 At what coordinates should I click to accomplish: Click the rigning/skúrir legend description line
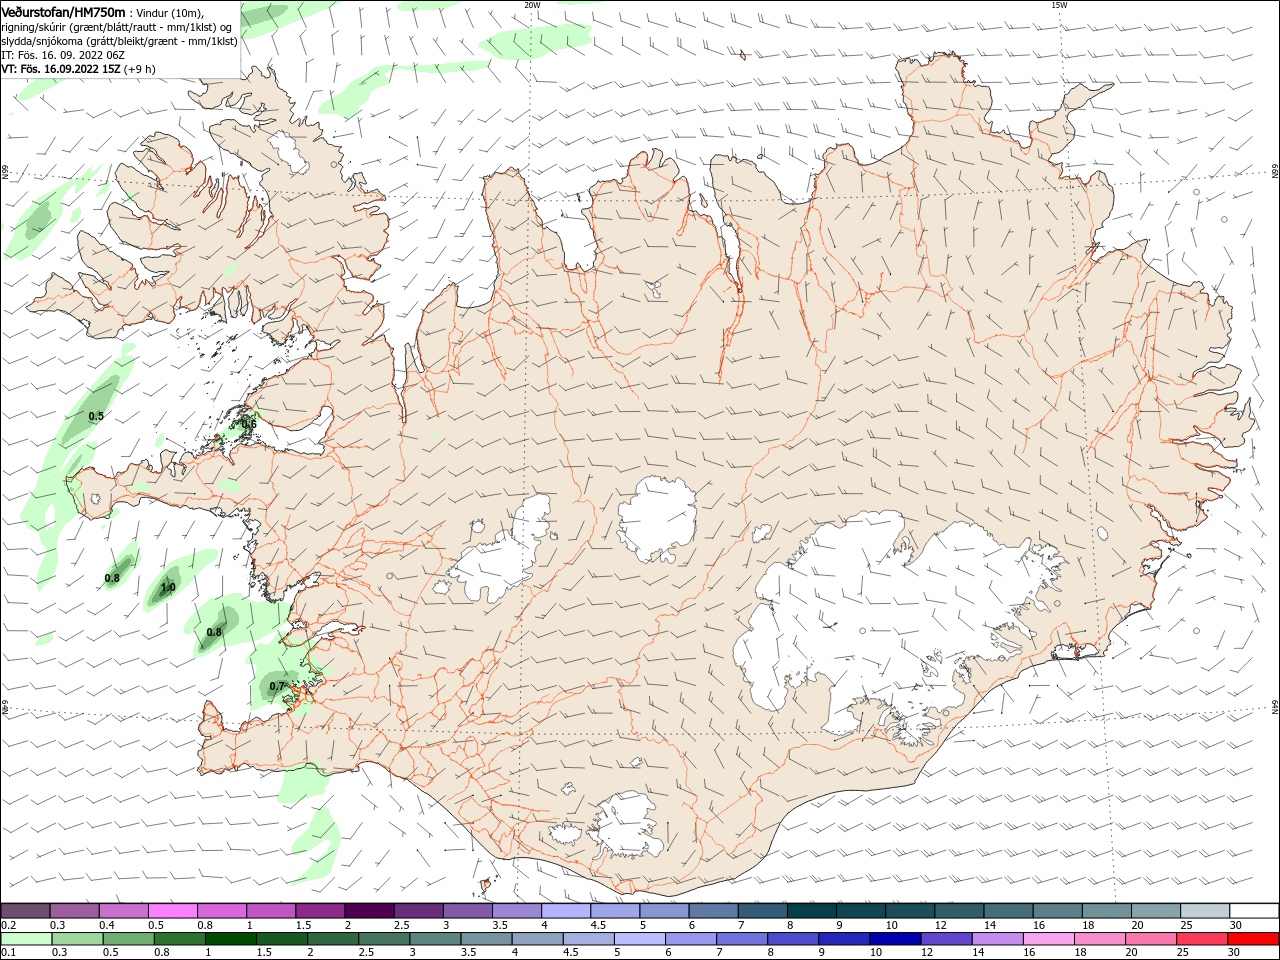click(117, 27)
